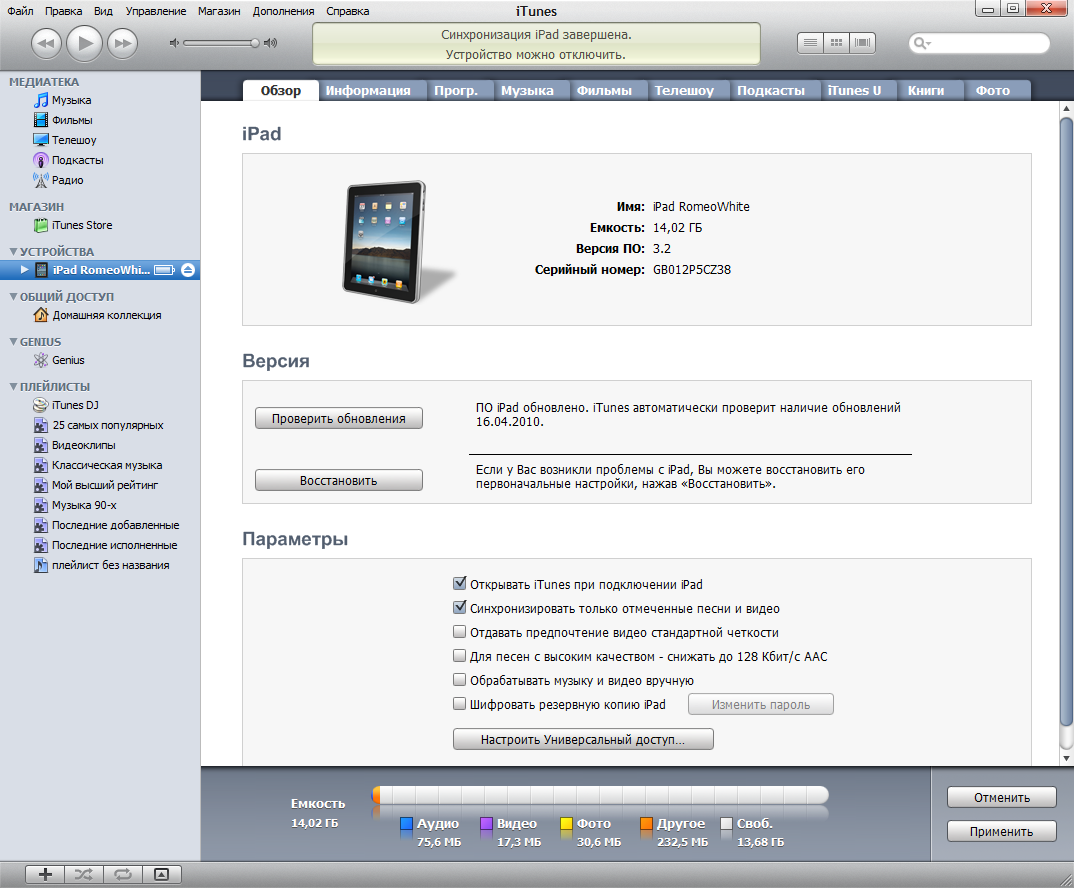Disable opening iTunes when iPad connects
1074x888 pixels.
[460, 584]
